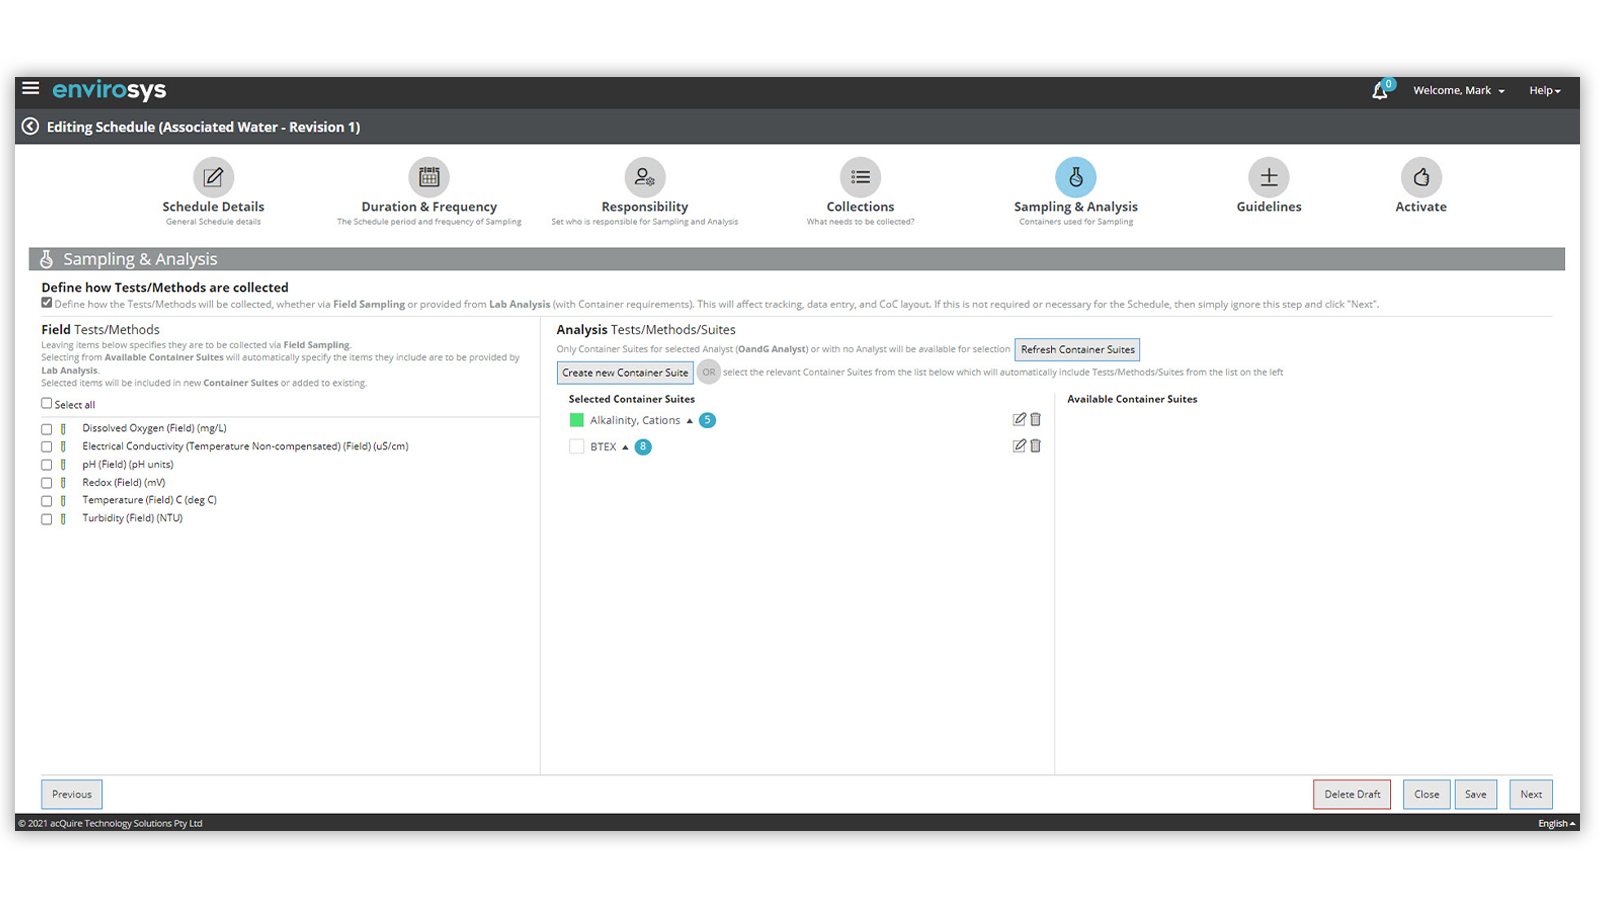Switch to the Collections step

[860, 178]
